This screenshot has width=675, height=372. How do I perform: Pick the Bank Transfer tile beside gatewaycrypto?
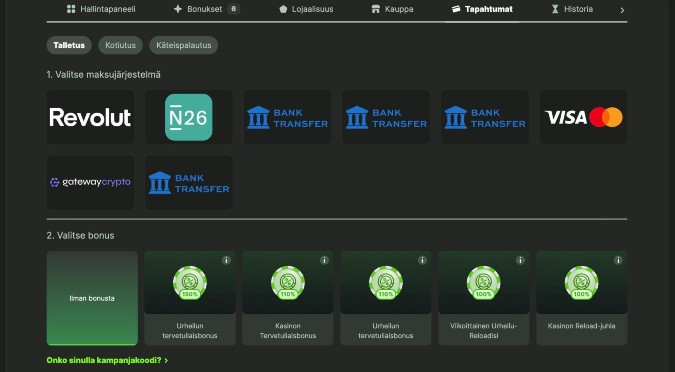pyautogui.click(x=189, y=183)
